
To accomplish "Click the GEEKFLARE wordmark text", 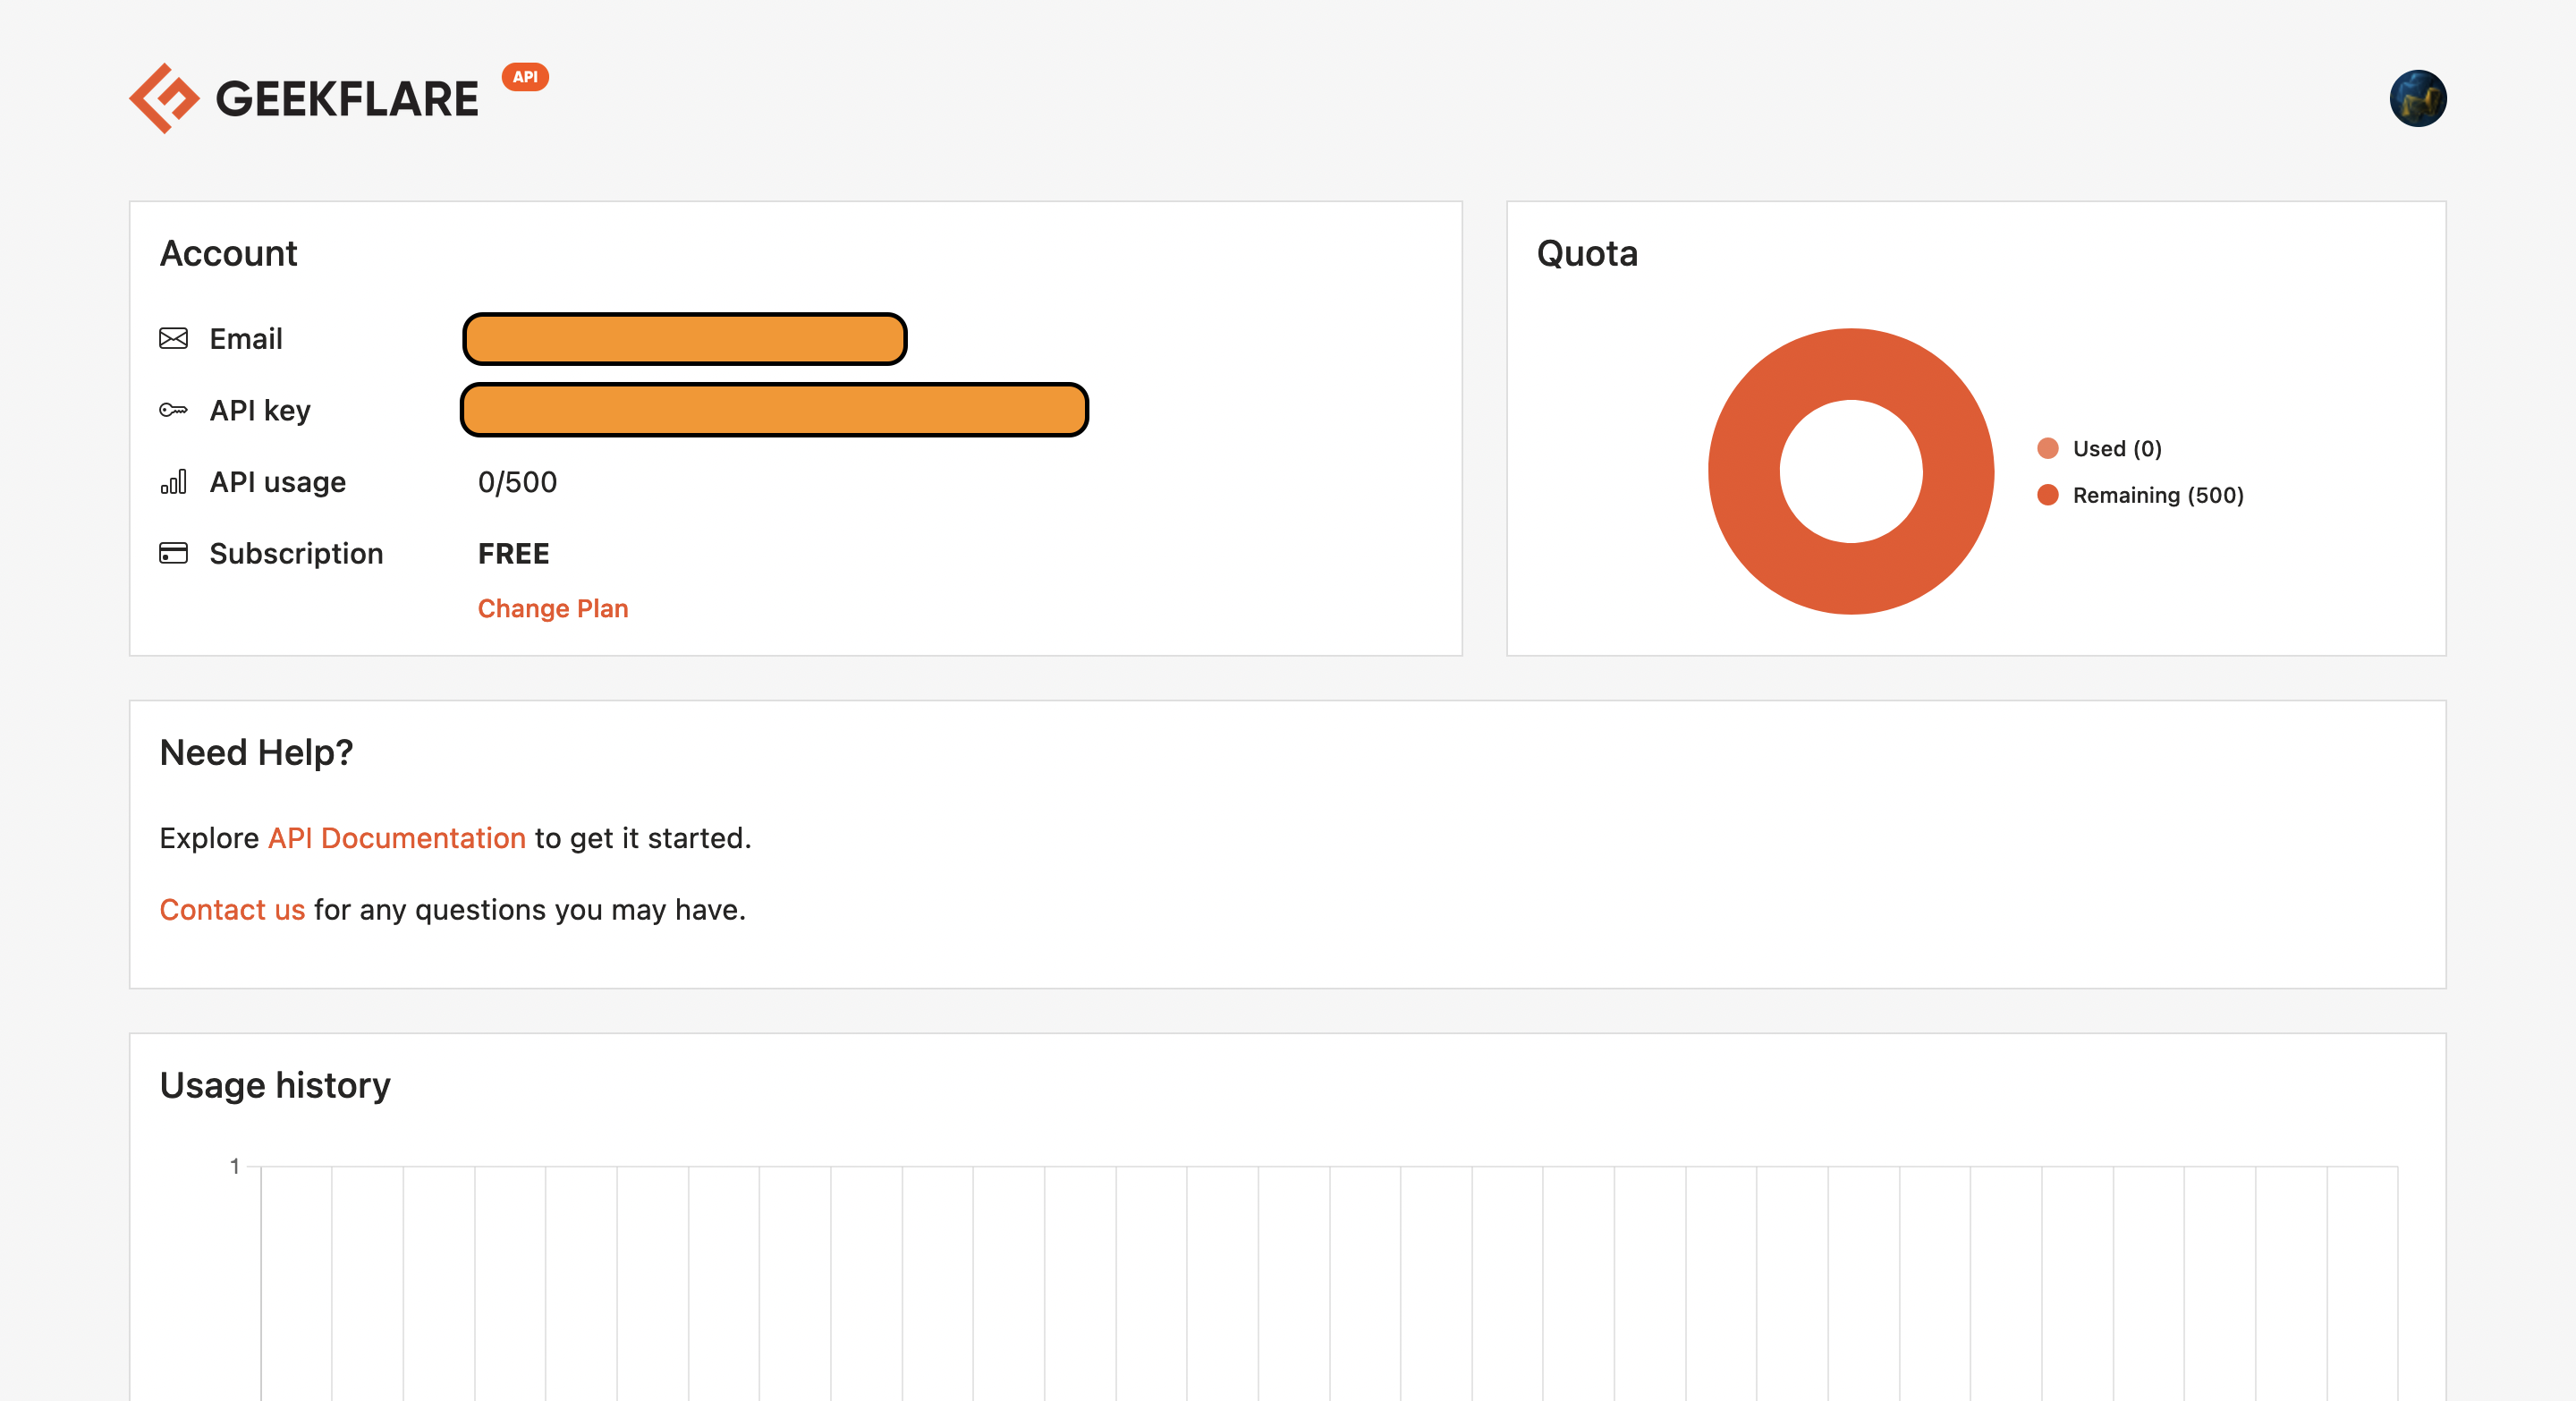I will 347,99.
